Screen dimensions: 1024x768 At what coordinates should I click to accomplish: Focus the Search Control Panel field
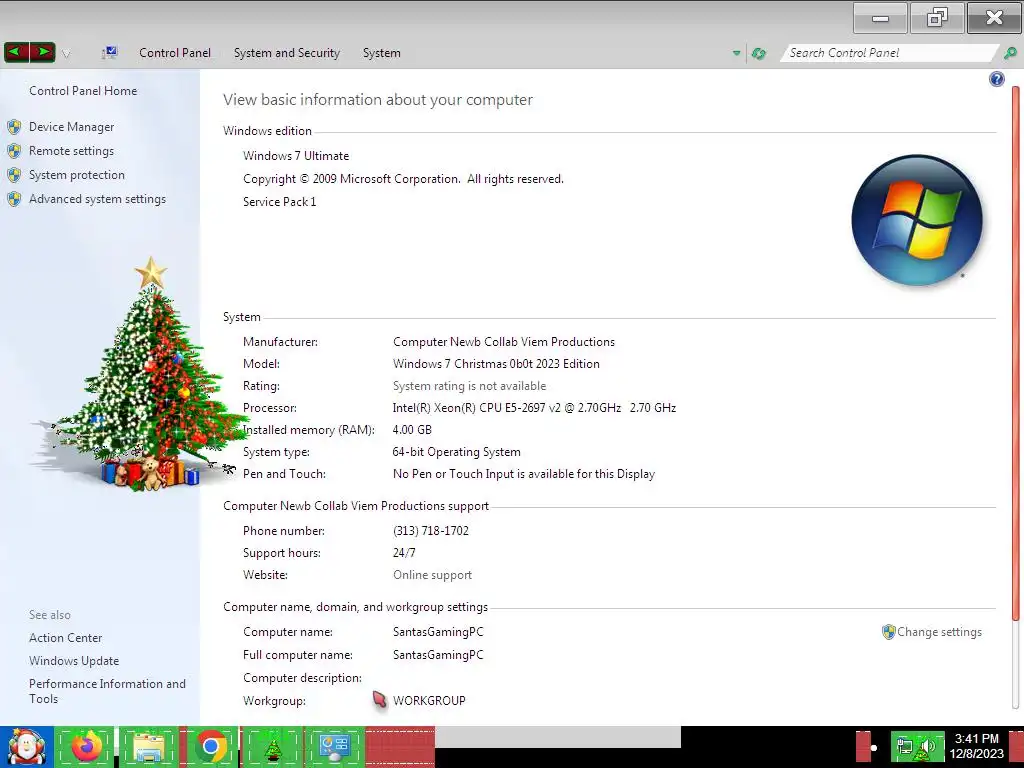[888, 53]
